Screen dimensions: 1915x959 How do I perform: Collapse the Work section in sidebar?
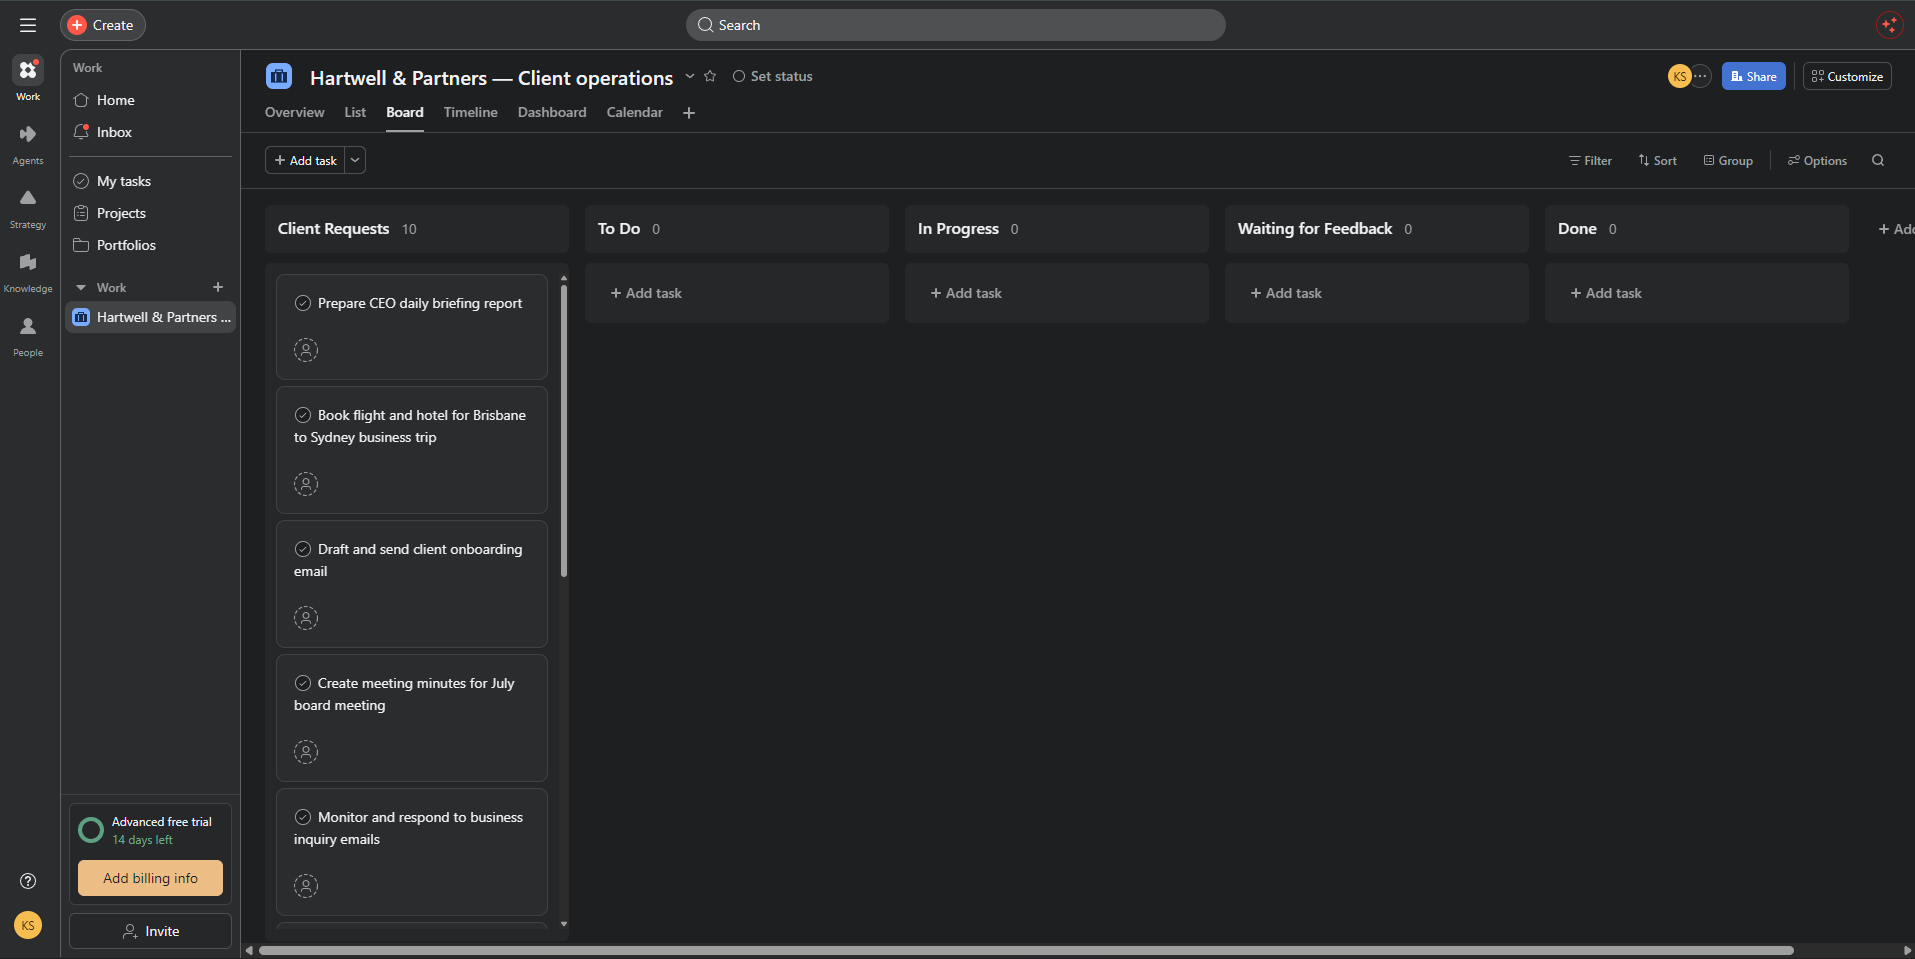click(81, 287)
